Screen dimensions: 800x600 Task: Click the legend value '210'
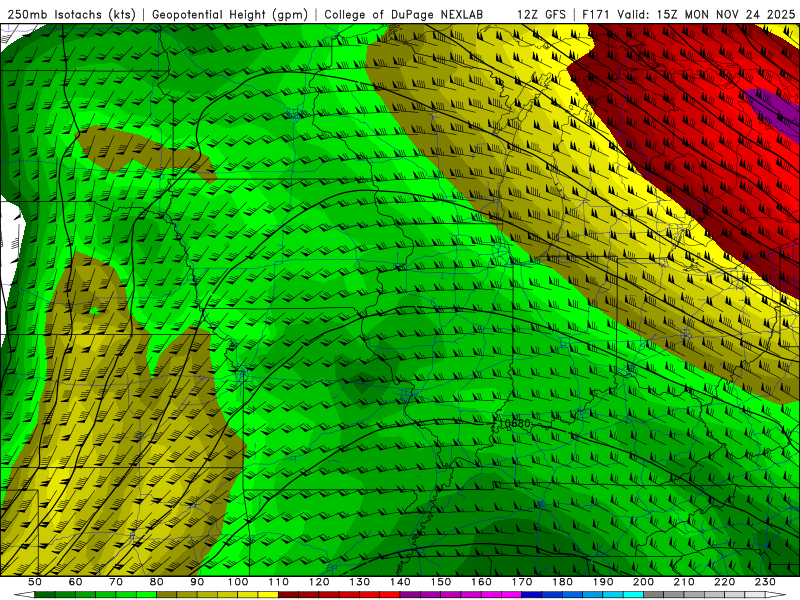684,582
